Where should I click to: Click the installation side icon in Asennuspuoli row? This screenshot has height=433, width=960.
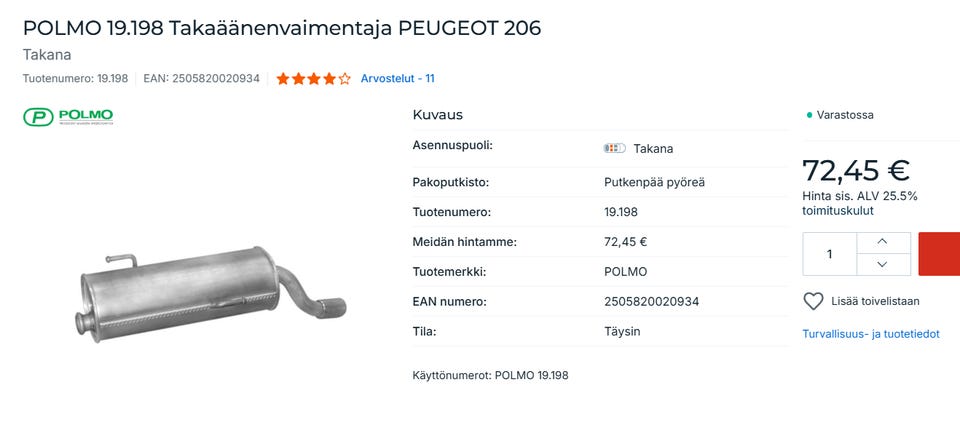click(x=614, y=148)
